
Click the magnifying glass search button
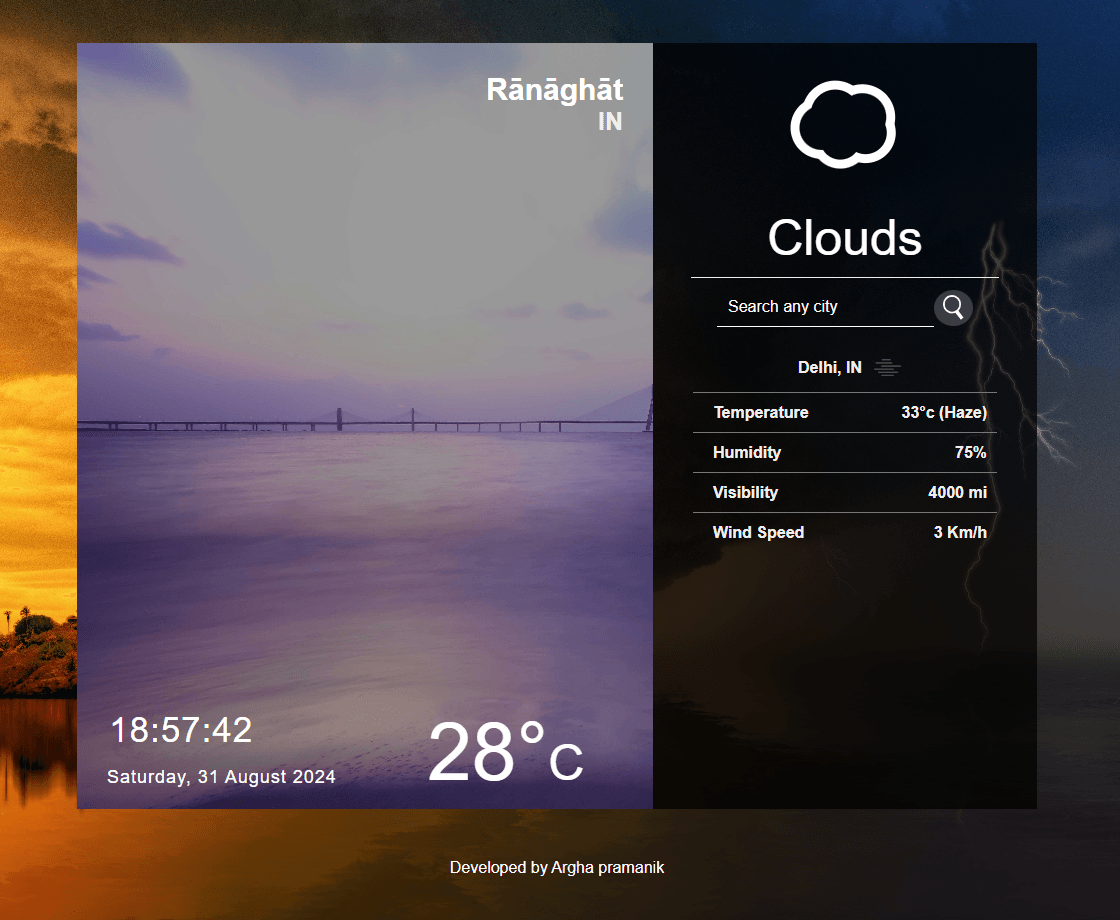pos(953,308)
